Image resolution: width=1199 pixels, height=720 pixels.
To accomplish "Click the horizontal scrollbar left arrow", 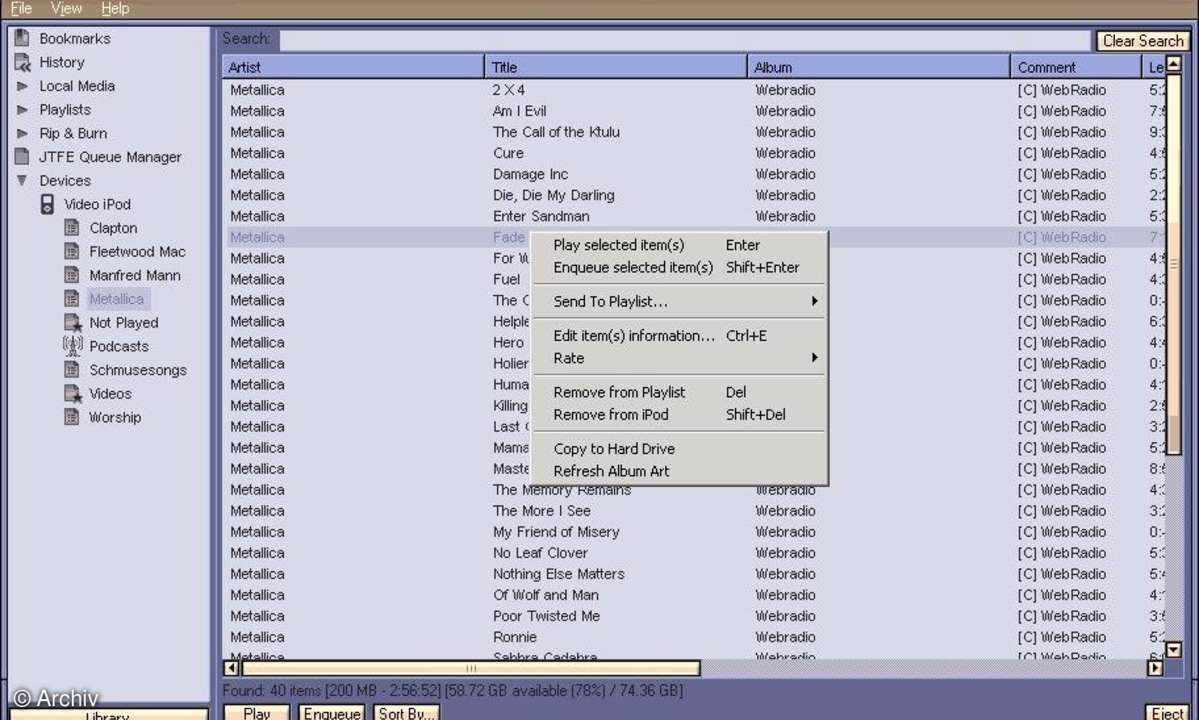I will coord(231,667).
